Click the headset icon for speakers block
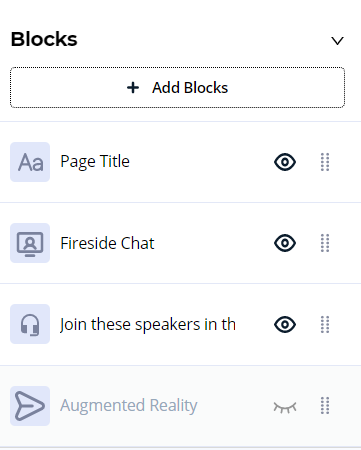The width and height of the screenshot is (361, 450). coord(30,324)
